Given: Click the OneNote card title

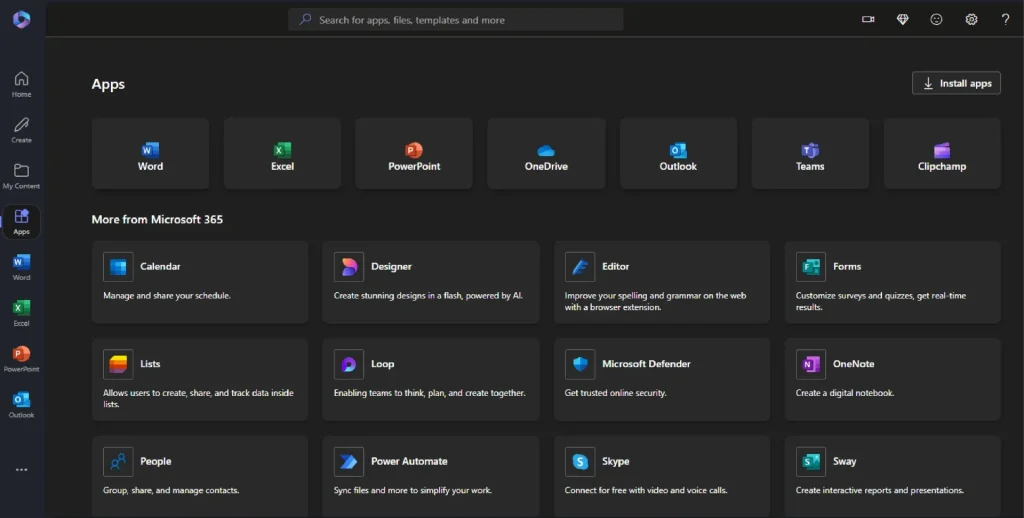Looking at the screenshot, I should [853, 364].
